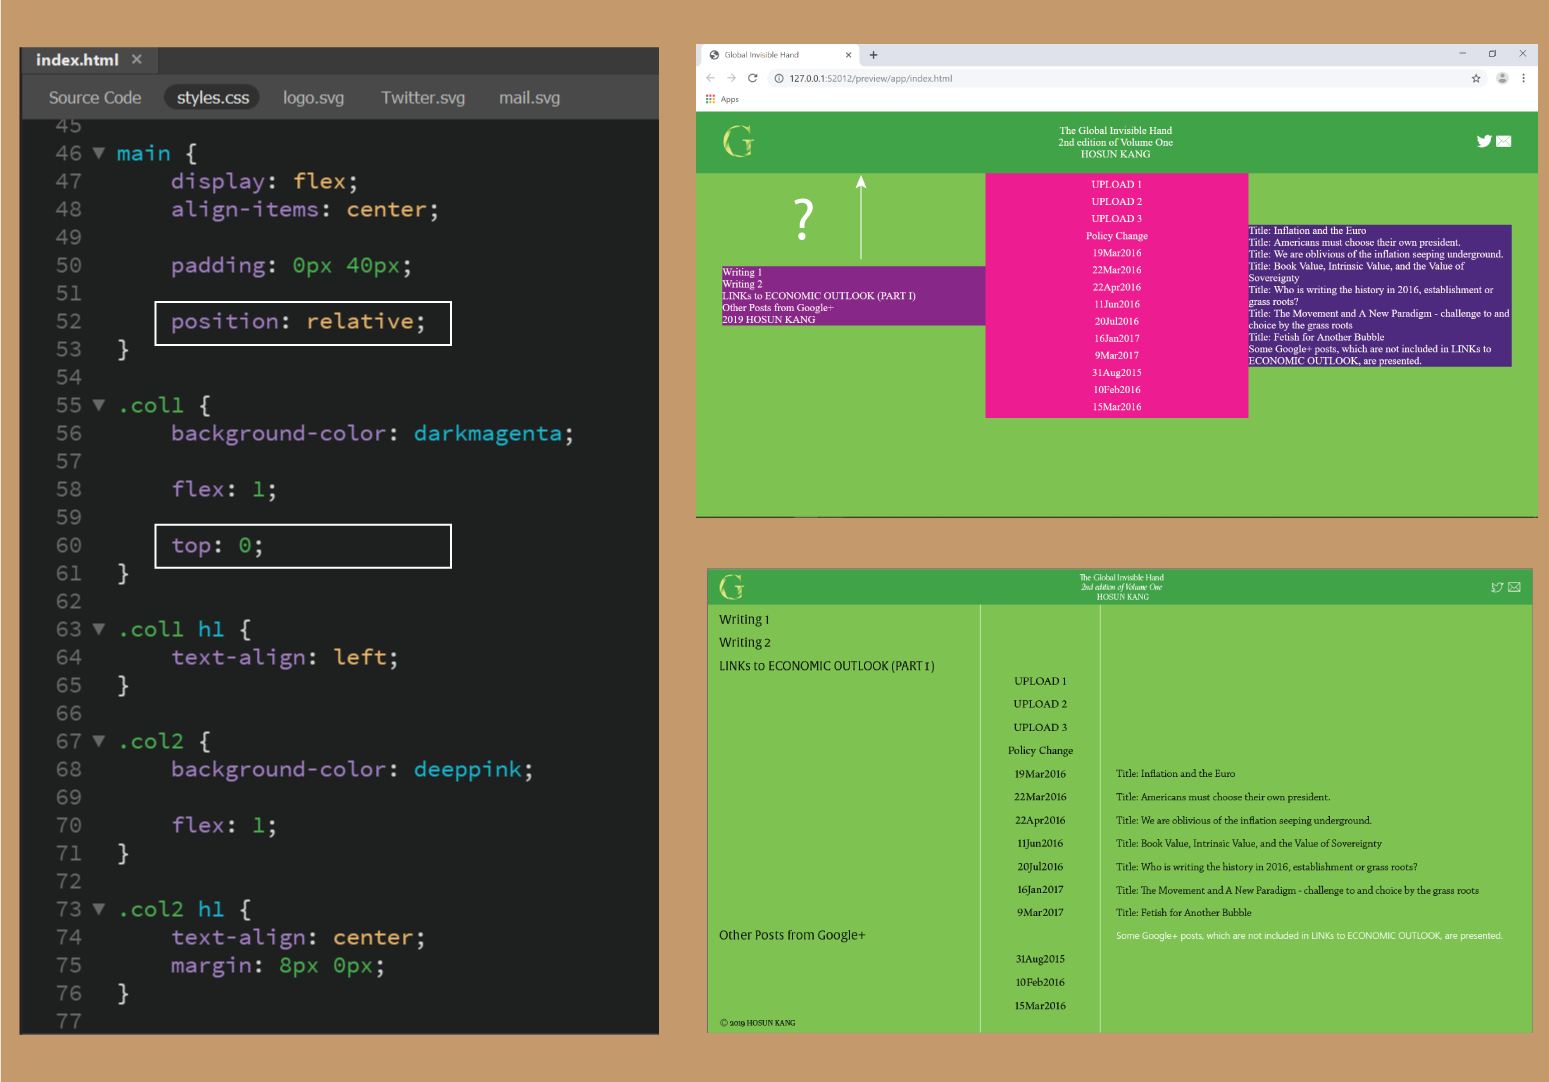Click 'Other Posts from Google+' in bottom mockup
The height and width of the screenshot is (1082, 1549).
pos(792,935)
